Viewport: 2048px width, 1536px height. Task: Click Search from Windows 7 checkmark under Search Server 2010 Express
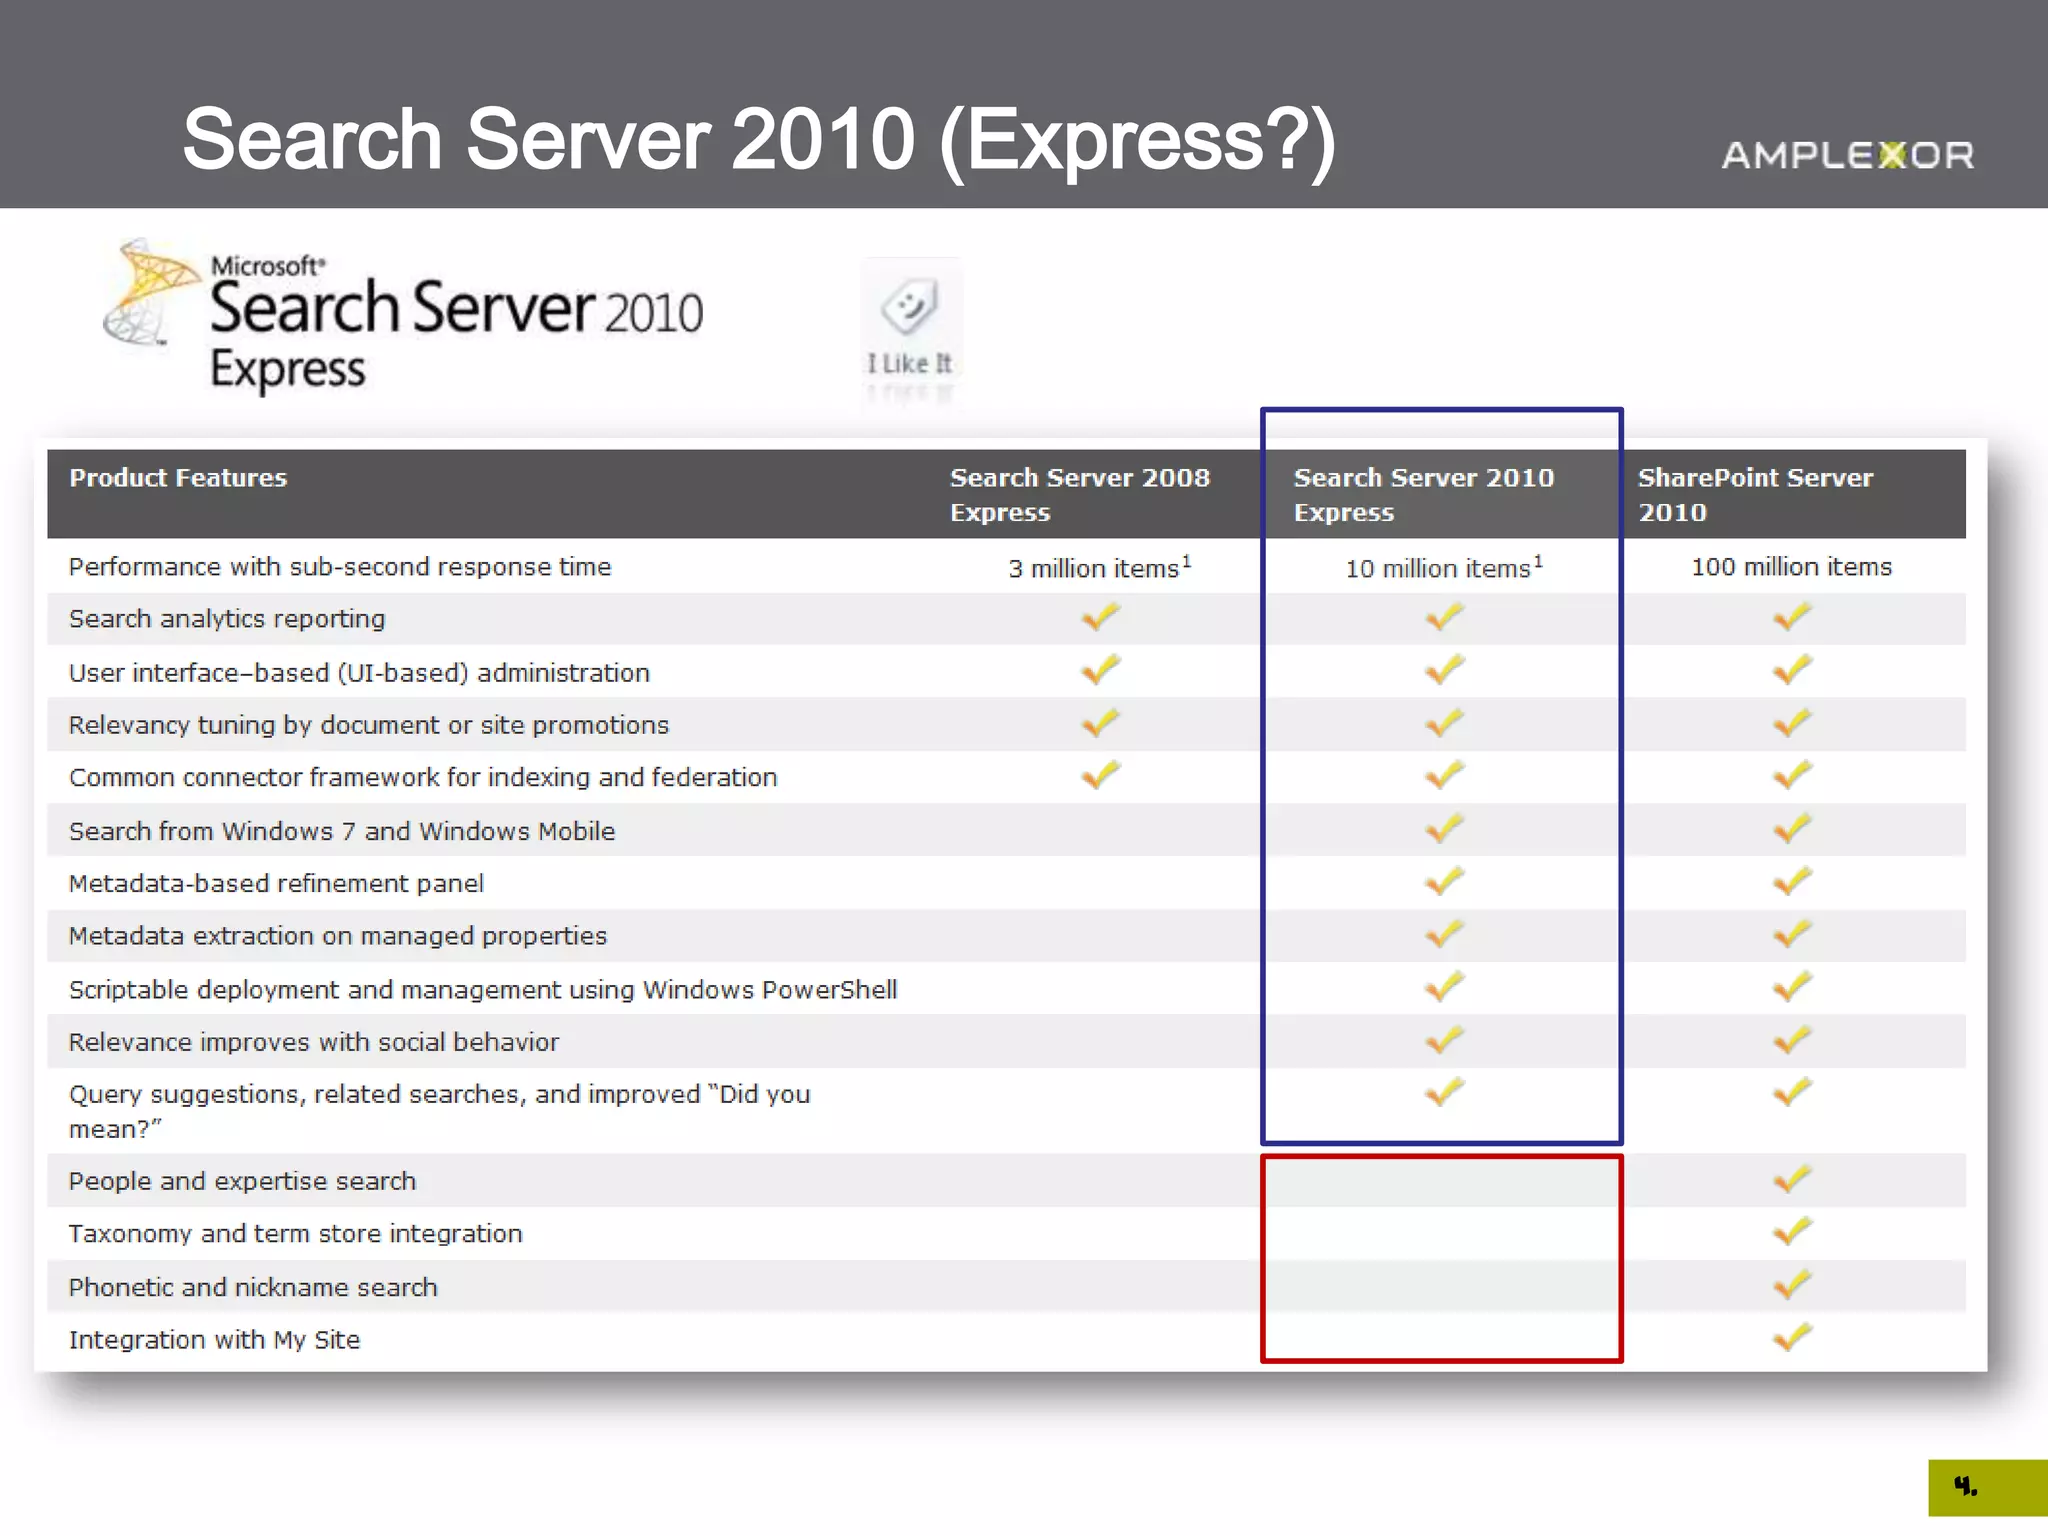click(1445, 828)
